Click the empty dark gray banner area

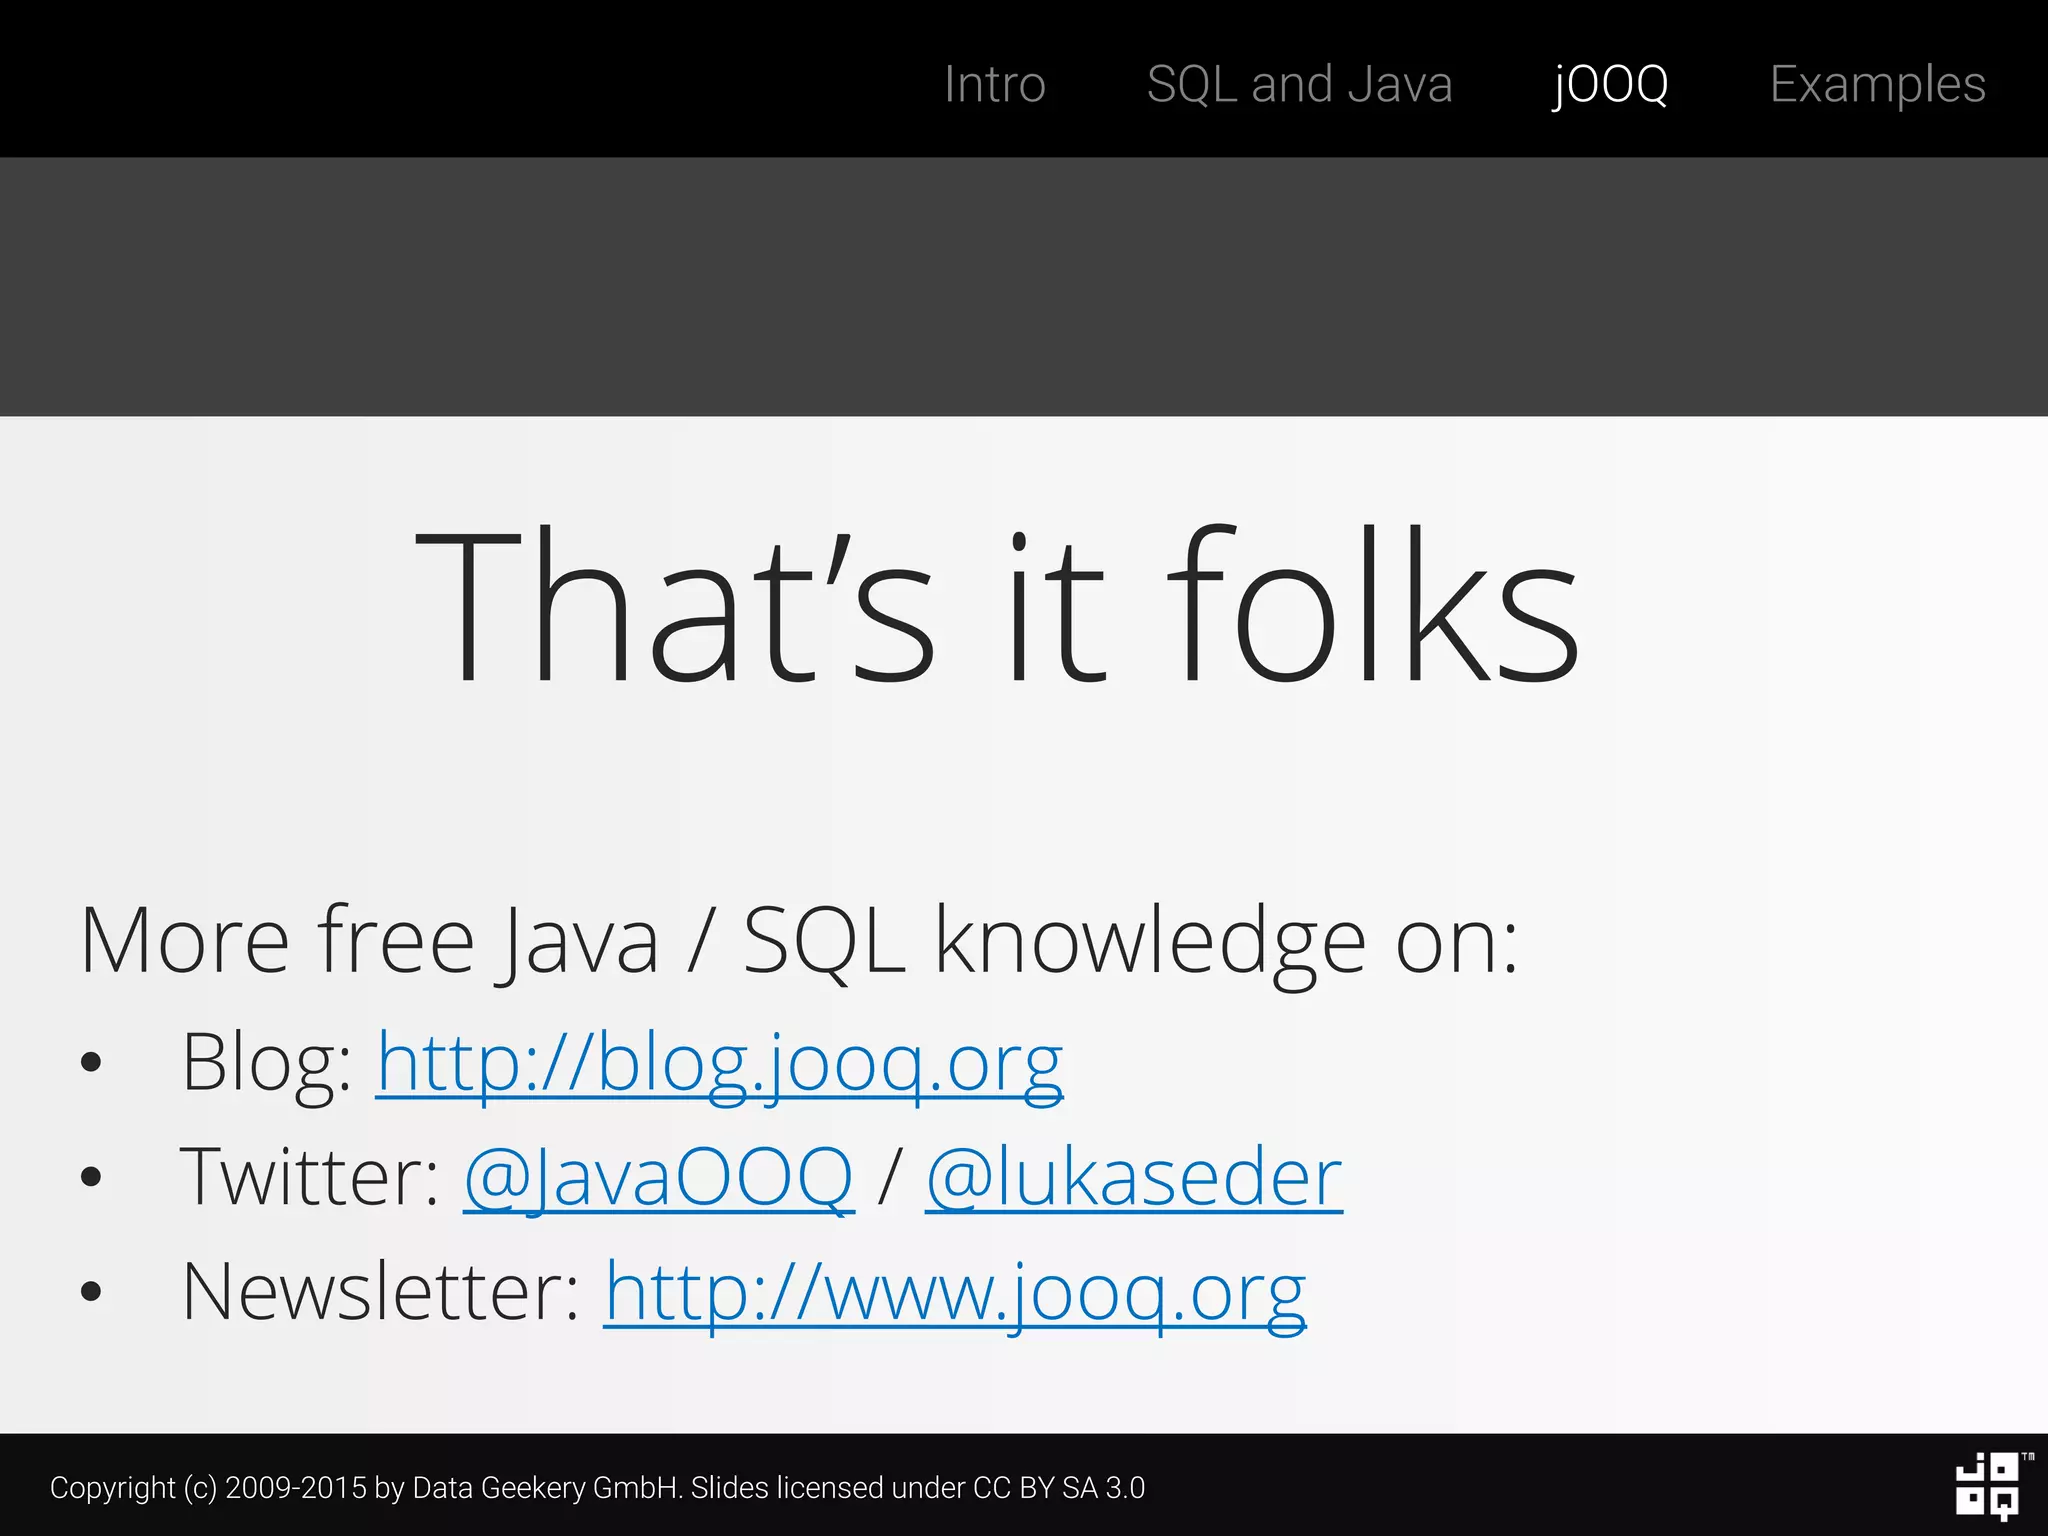coord(1024,287)
